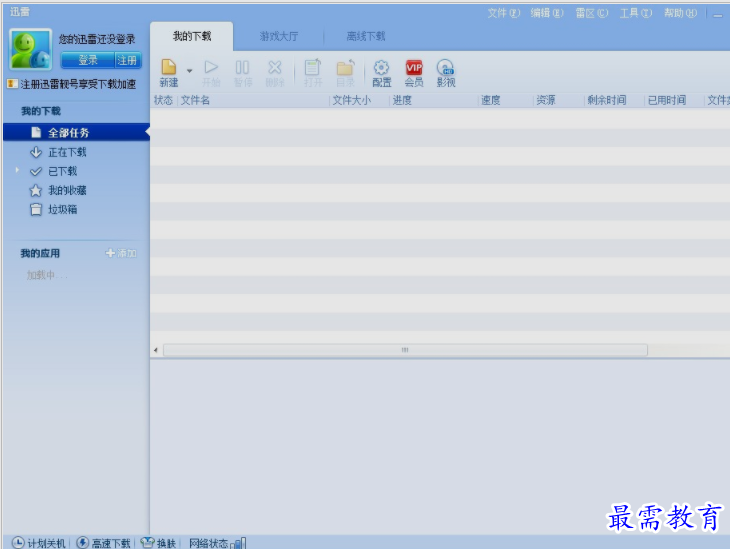Image resolution: width=730 pixels, height=549 pixels.
Task: Open the 配置 settings gear icon
Action: coord(381,73)
